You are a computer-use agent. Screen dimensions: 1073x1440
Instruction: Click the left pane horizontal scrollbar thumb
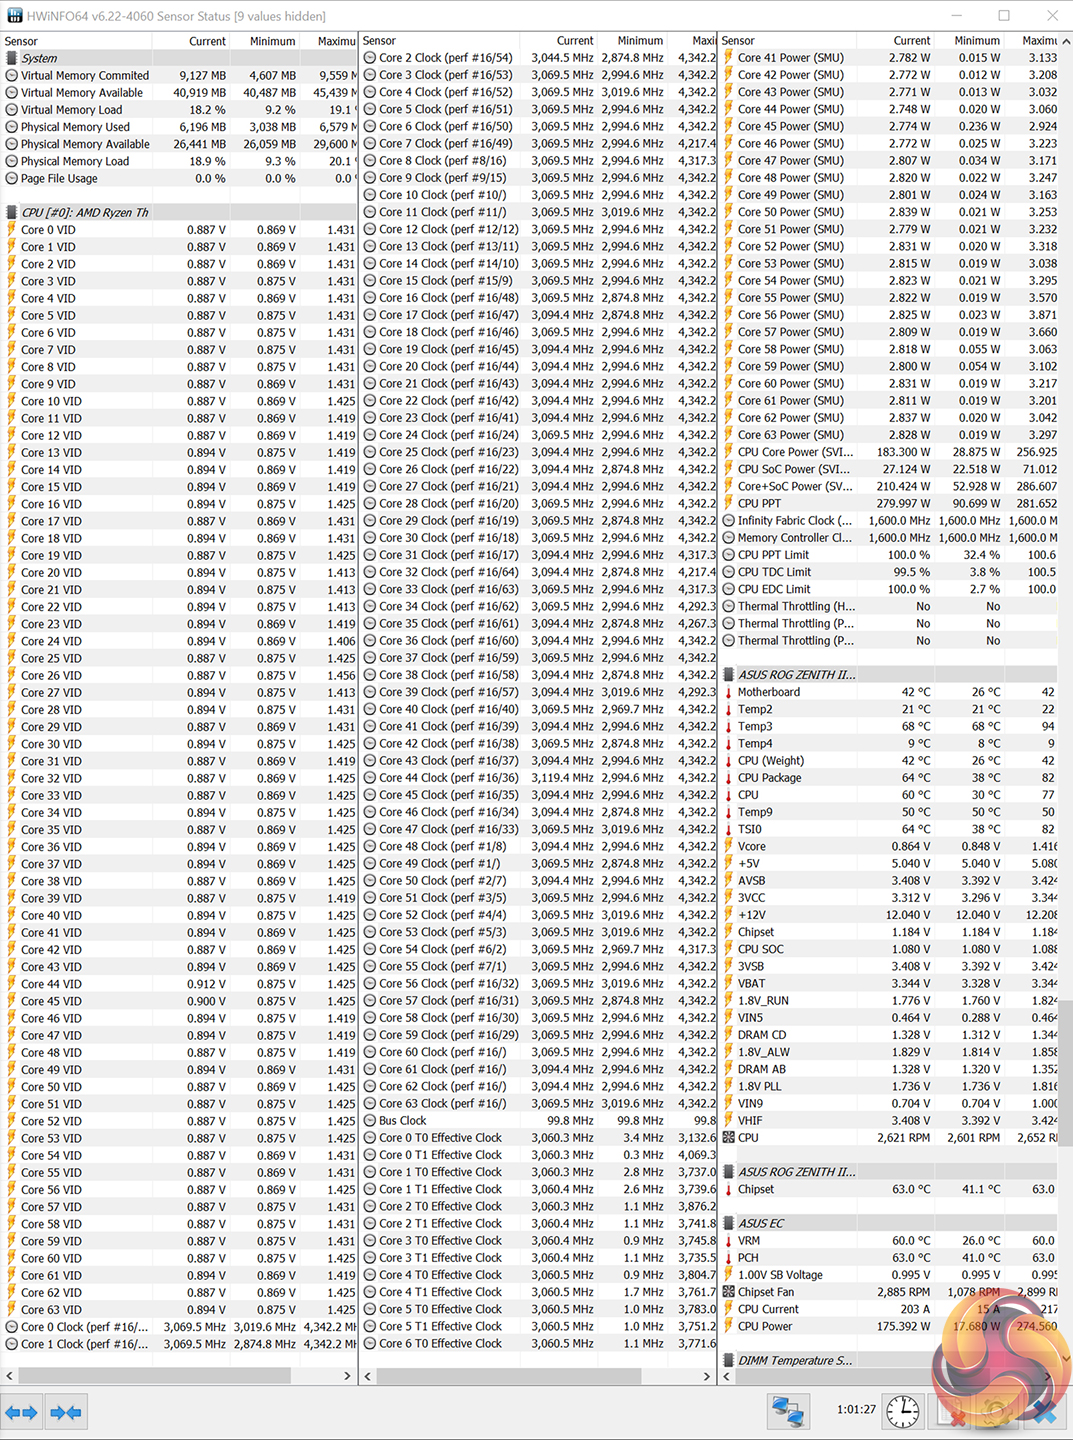pos(154,1376)
